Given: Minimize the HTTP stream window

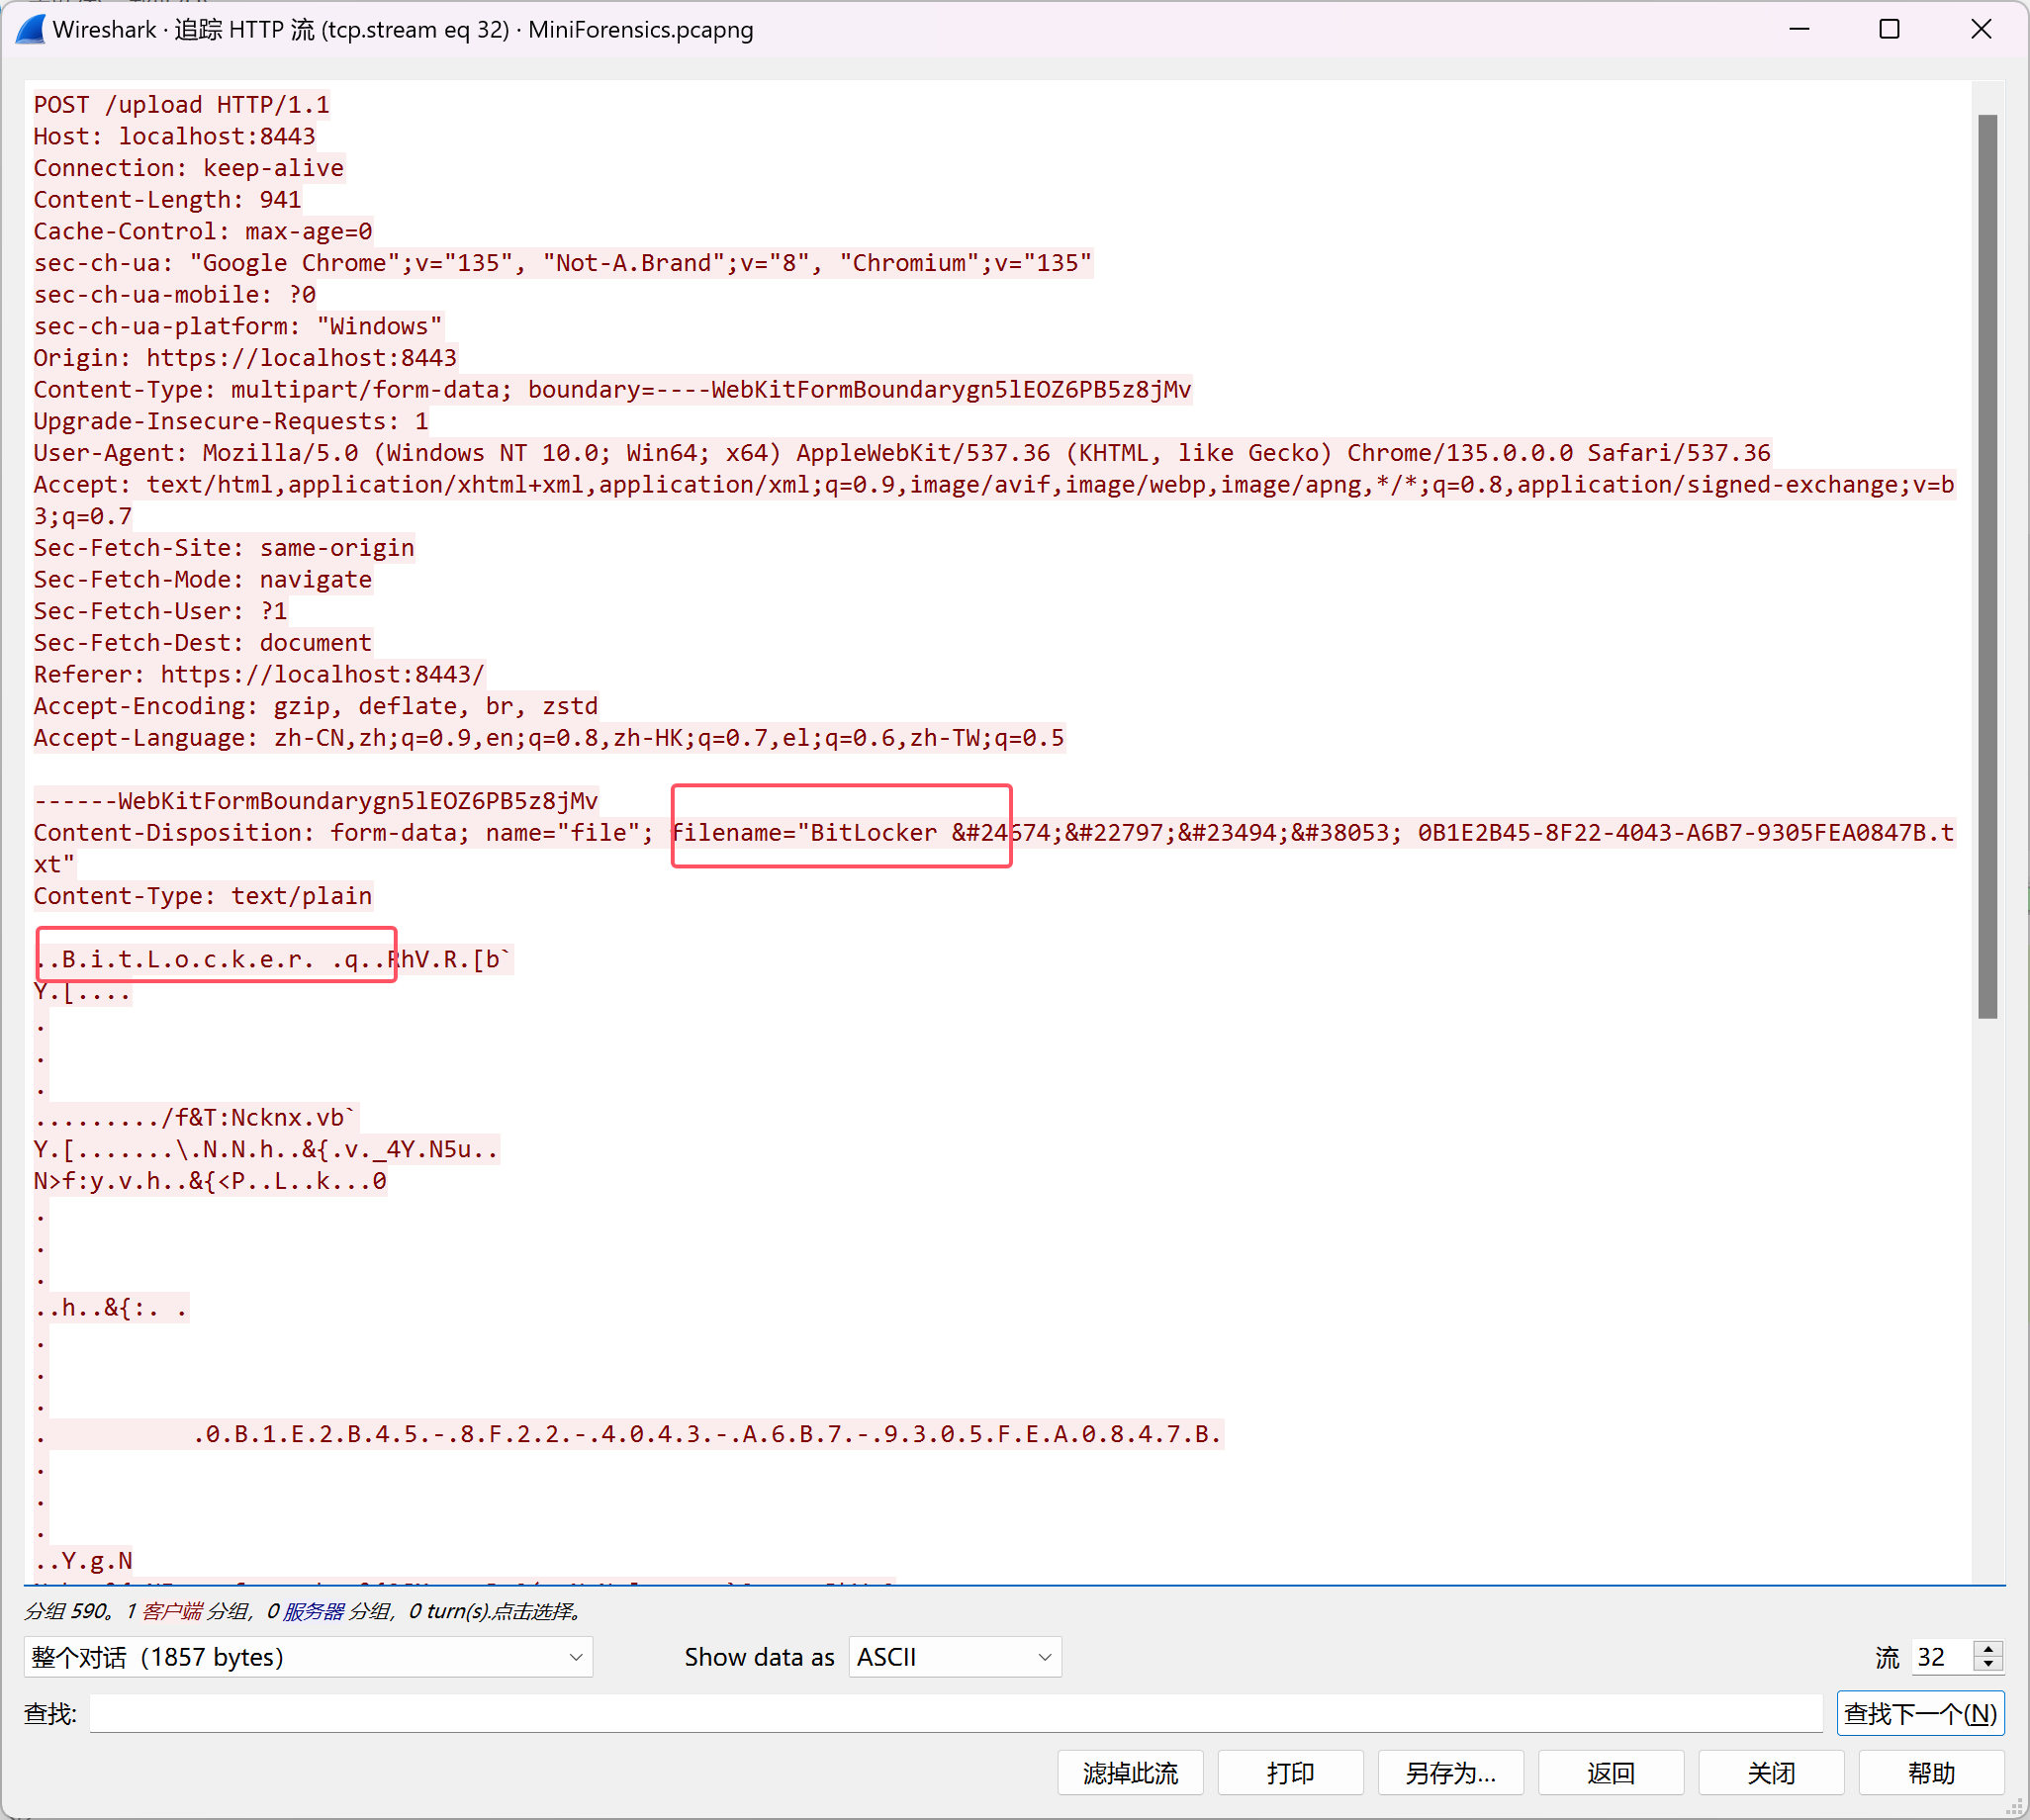Looking at the screenshot, I should [1799, 29].
